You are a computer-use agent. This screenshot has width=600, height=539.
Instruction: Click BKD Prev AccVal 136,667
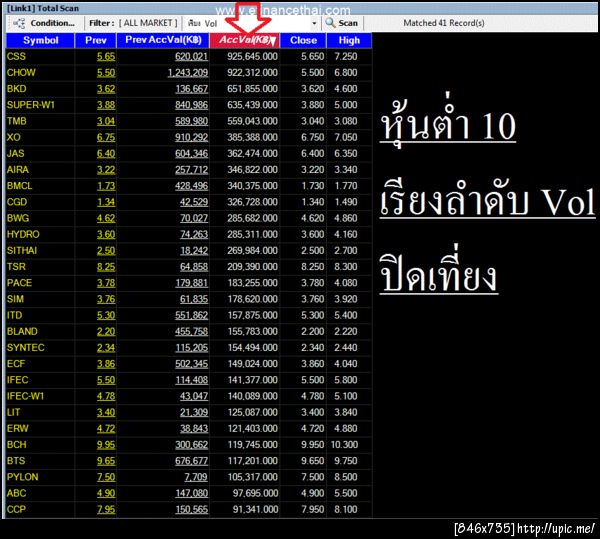click(192, 89)
